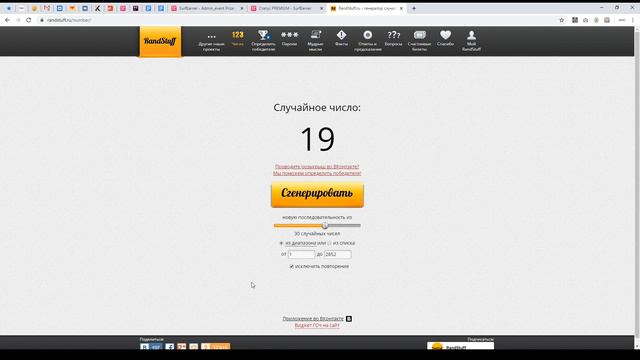Close the RandStuff.ru browser tab
This screenshot has width=640, height=360.
(x=401, y=8)
